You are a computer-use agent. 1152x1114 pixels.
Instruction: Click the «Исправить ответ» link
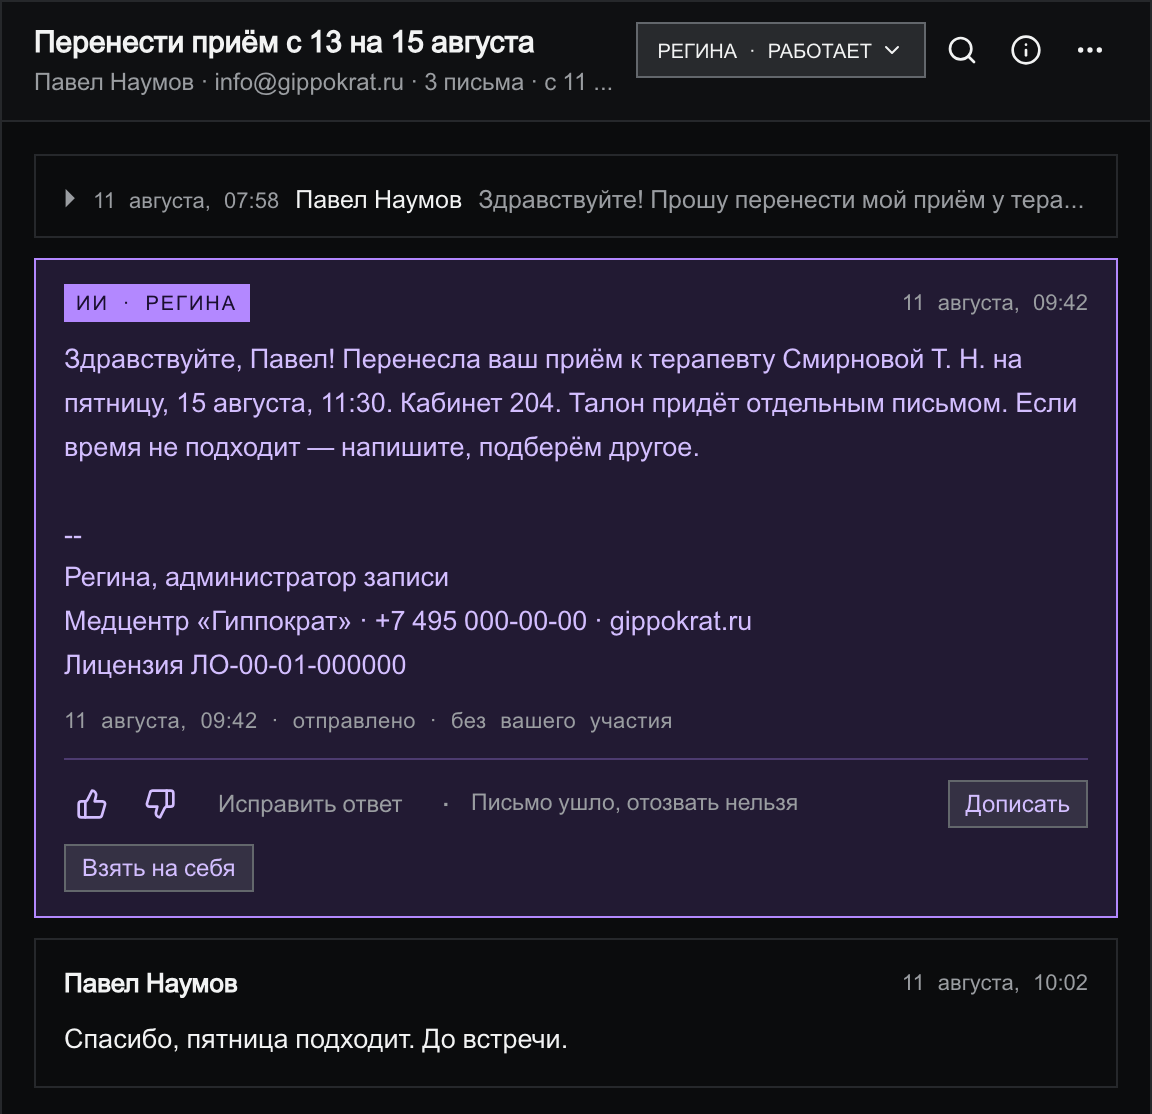tap(310, 804)
